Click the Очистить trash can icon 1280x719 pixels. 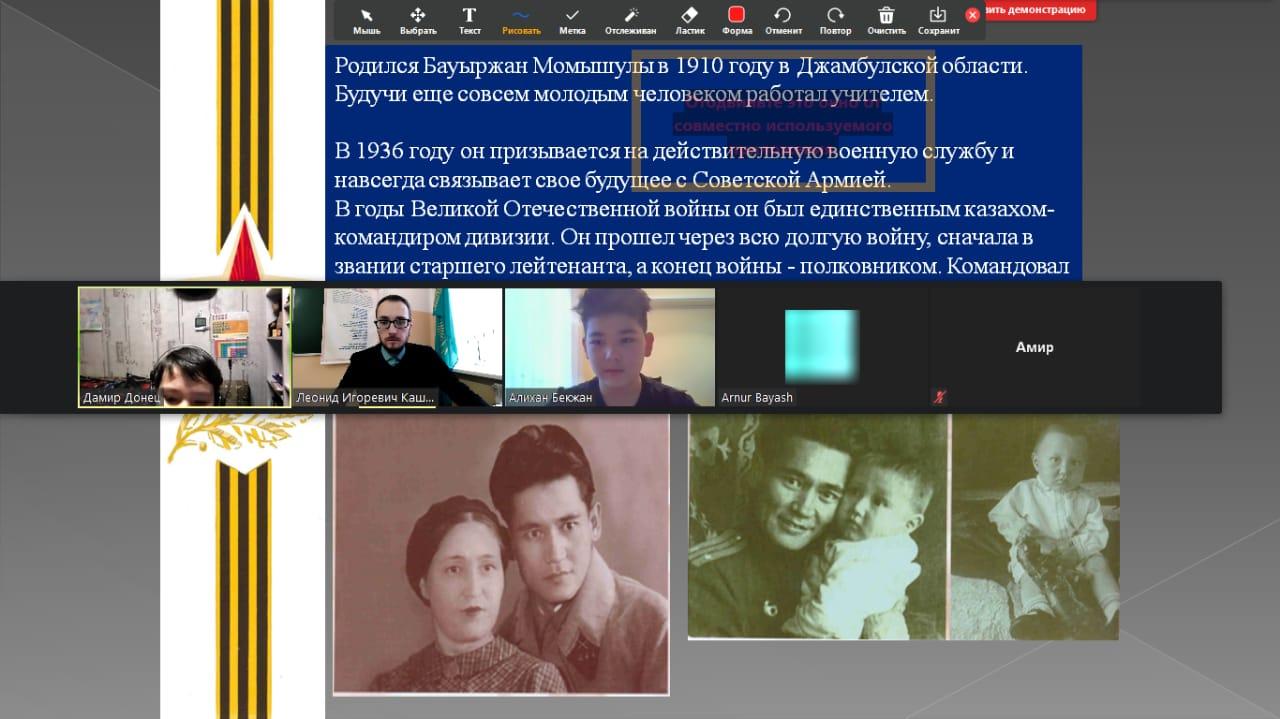point(886,19)
